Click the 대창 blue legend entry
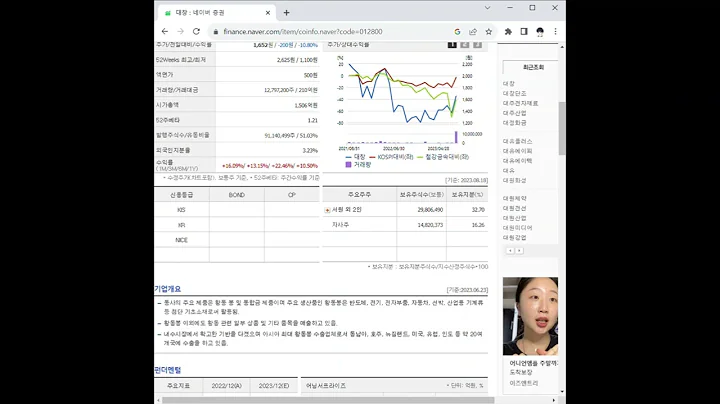The width and height of the screenshot is (720, 404). tap(355, 157)
